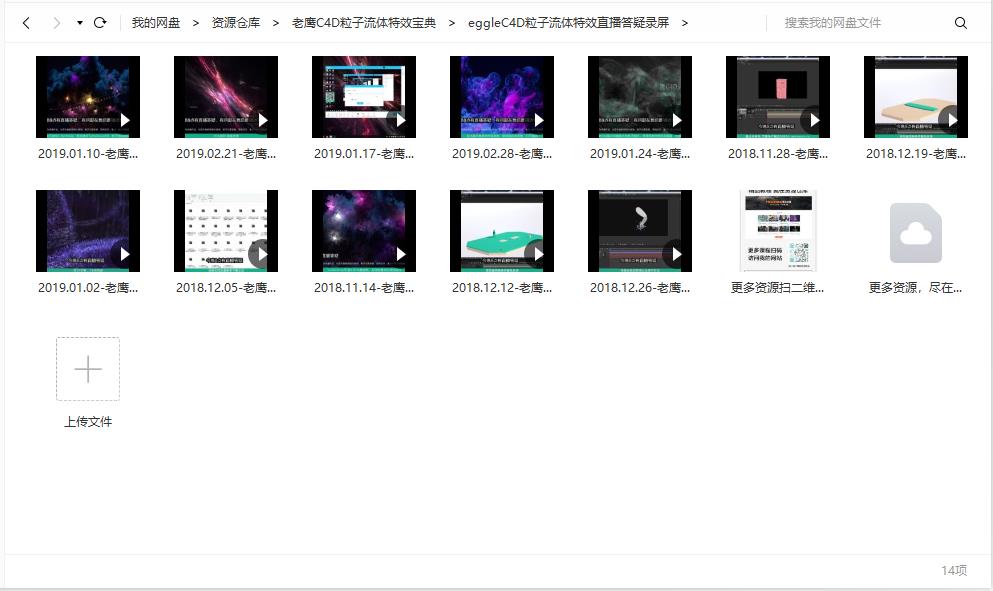Click the forward navigation arrow

(x=56, y=23)
